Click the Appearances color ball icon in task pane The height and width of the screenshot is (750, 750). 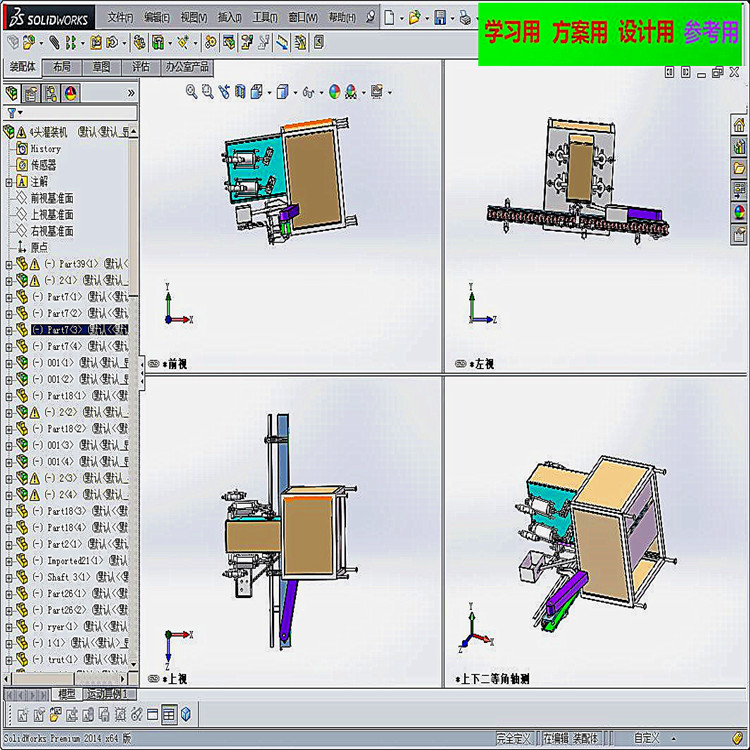click(739, 211)
